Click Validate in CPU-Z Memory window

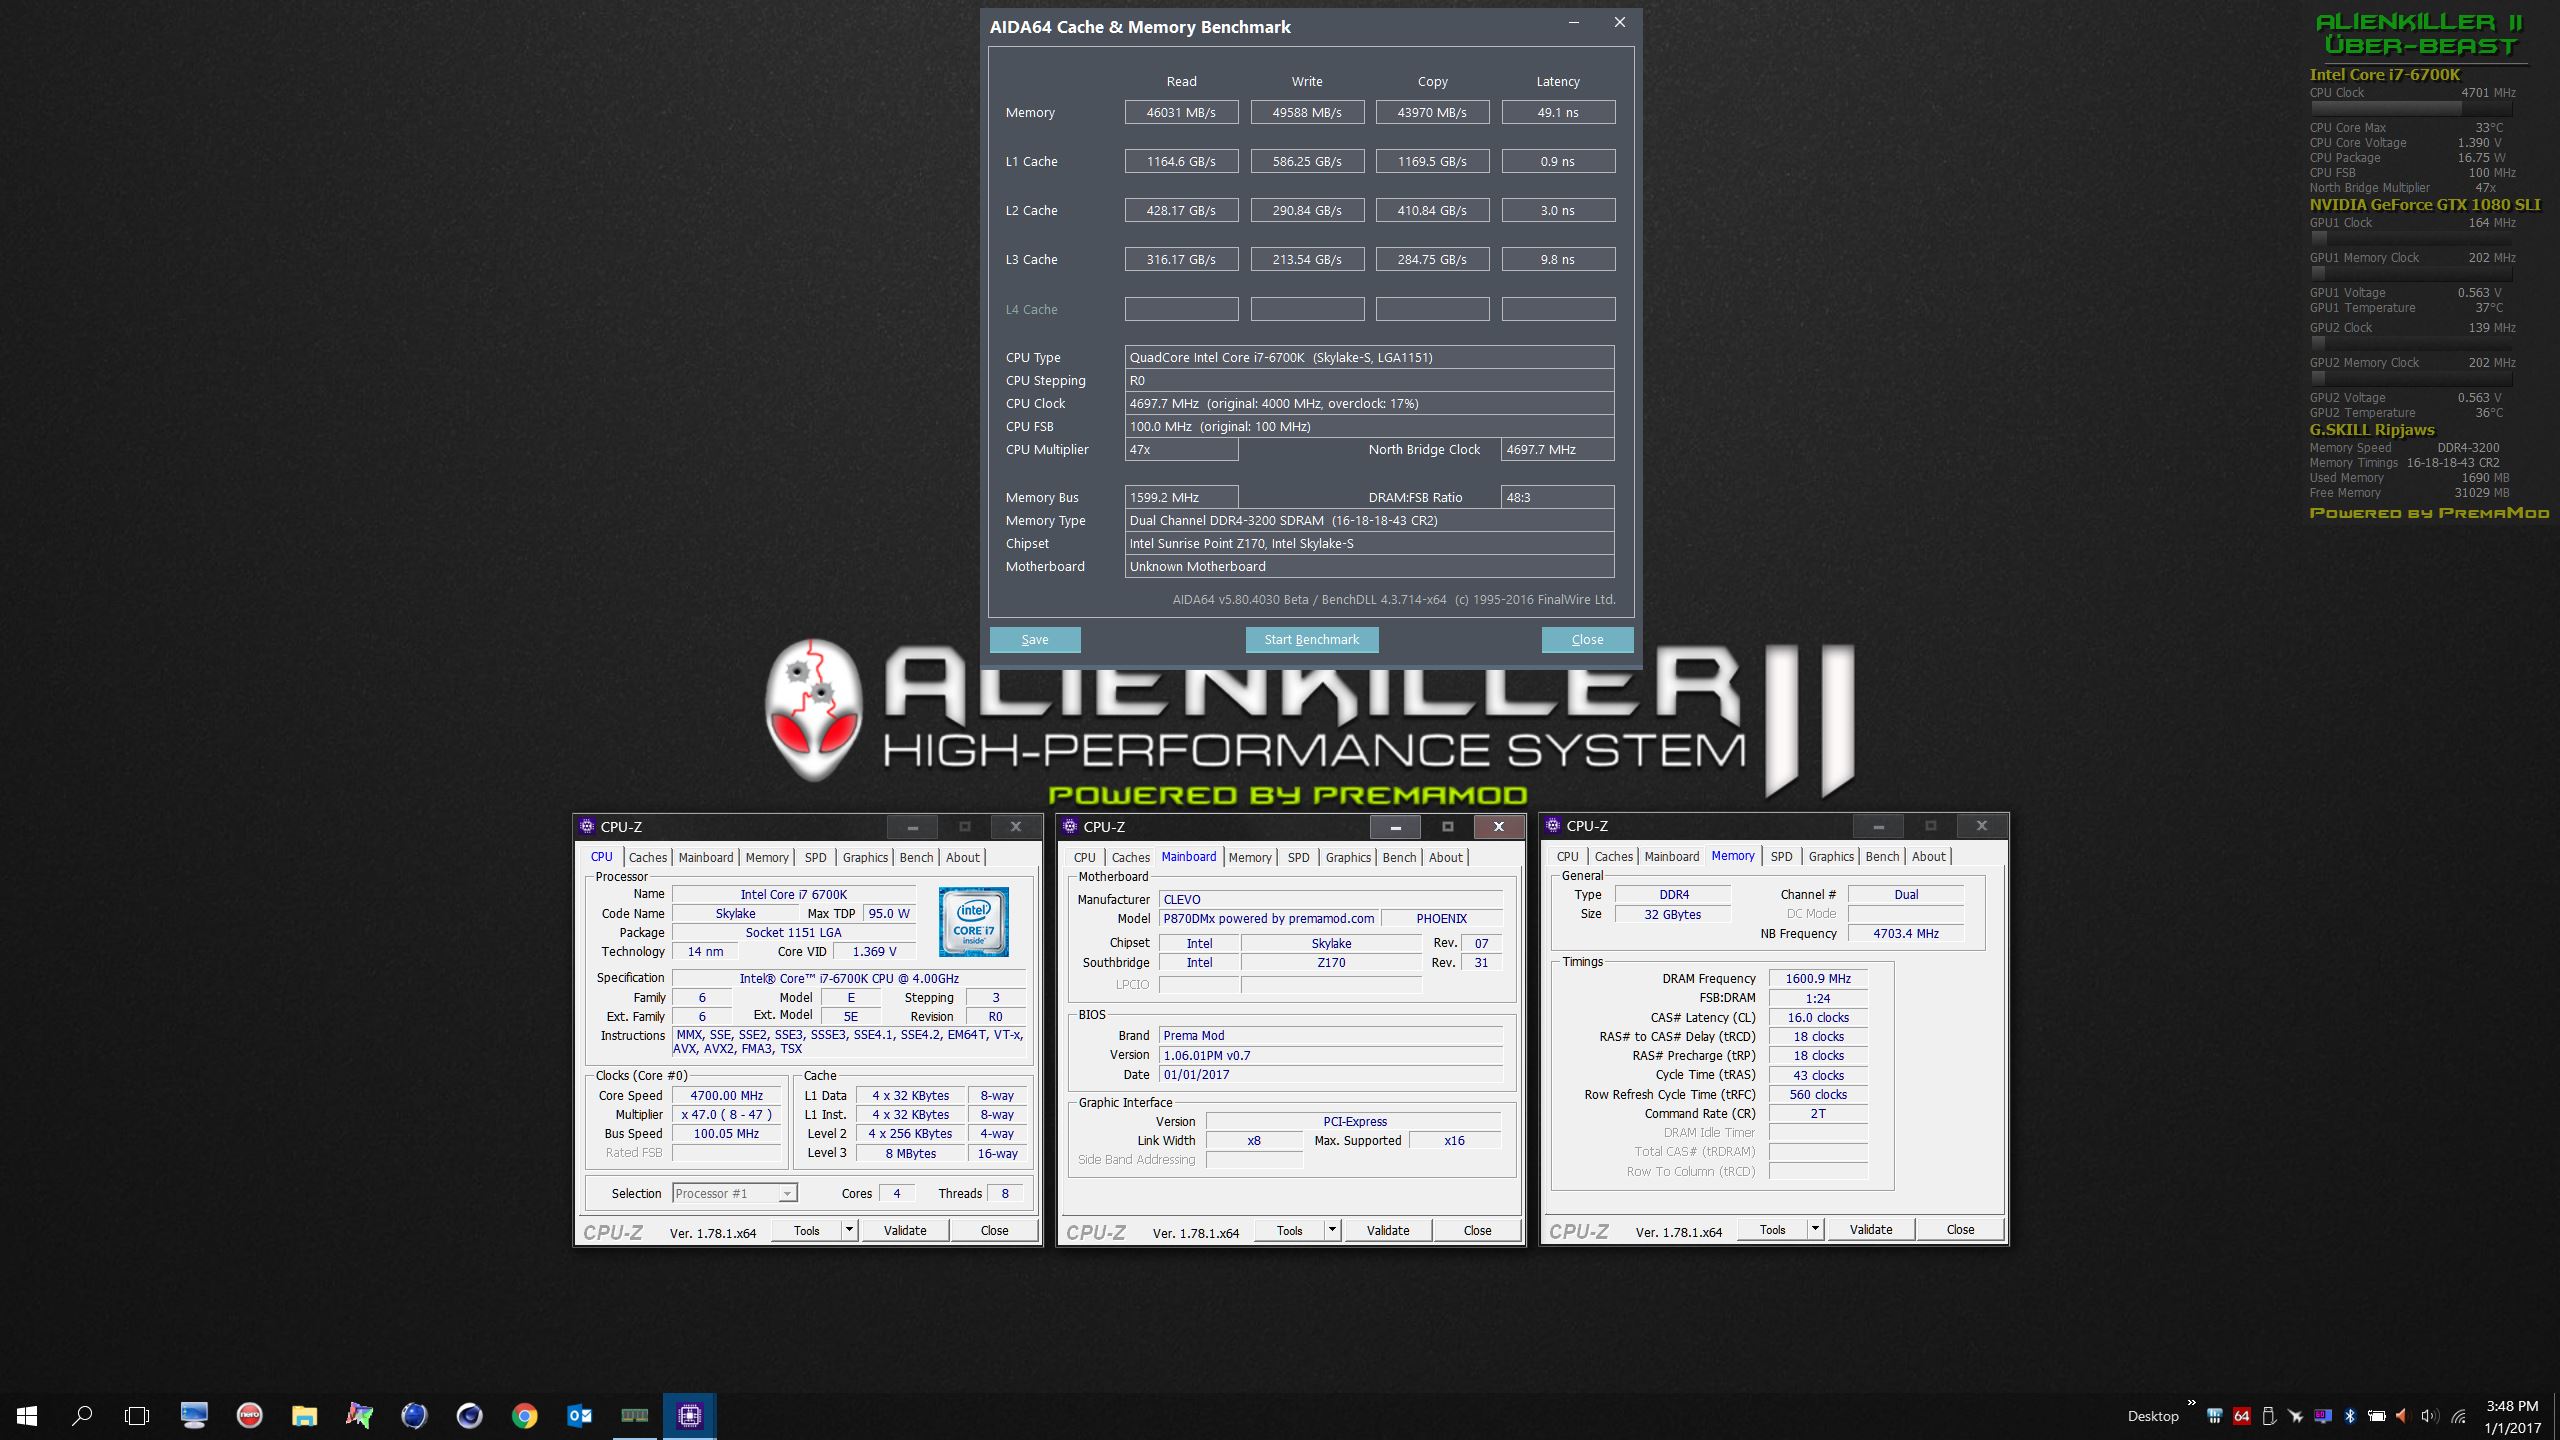[x=1871, y=1229]
